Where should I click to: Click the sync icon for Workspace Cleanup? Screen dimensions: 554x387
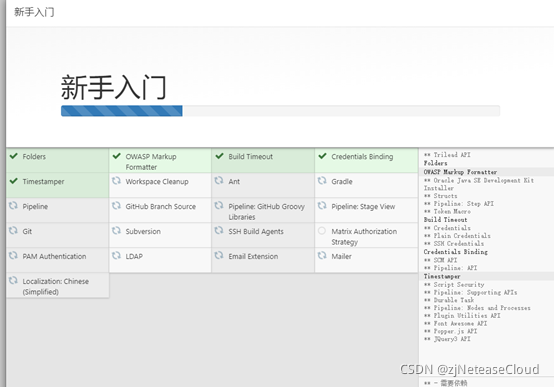[x=116, y=181]
